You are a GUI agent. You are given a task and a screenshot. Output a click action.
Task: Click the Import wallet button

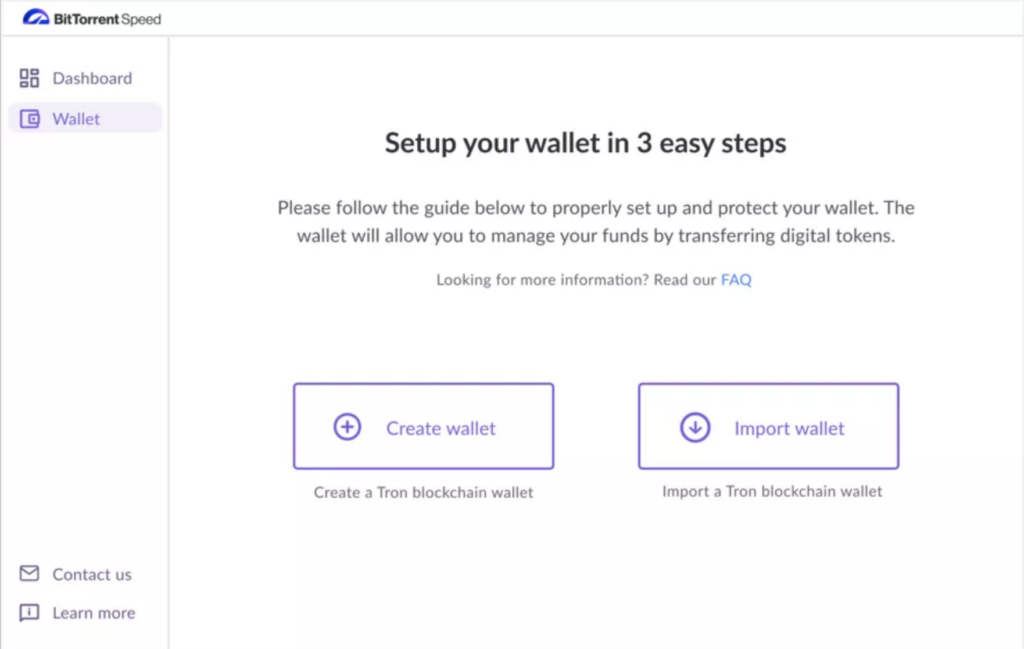click(x=769, y=426)
